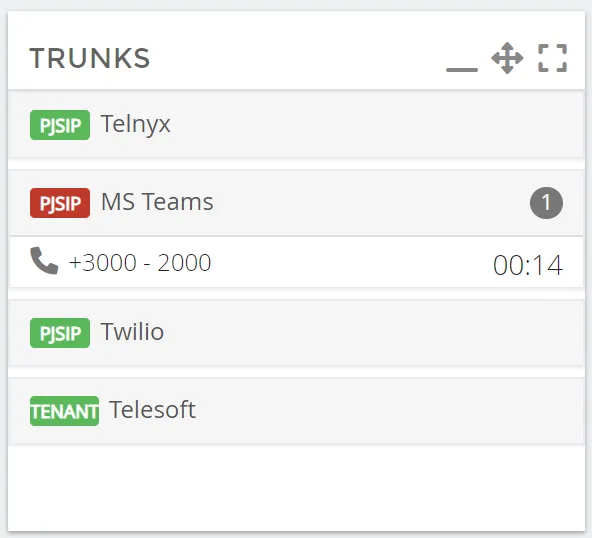
Task: Click the move panel arrows icon
Action: coord(507,58)
